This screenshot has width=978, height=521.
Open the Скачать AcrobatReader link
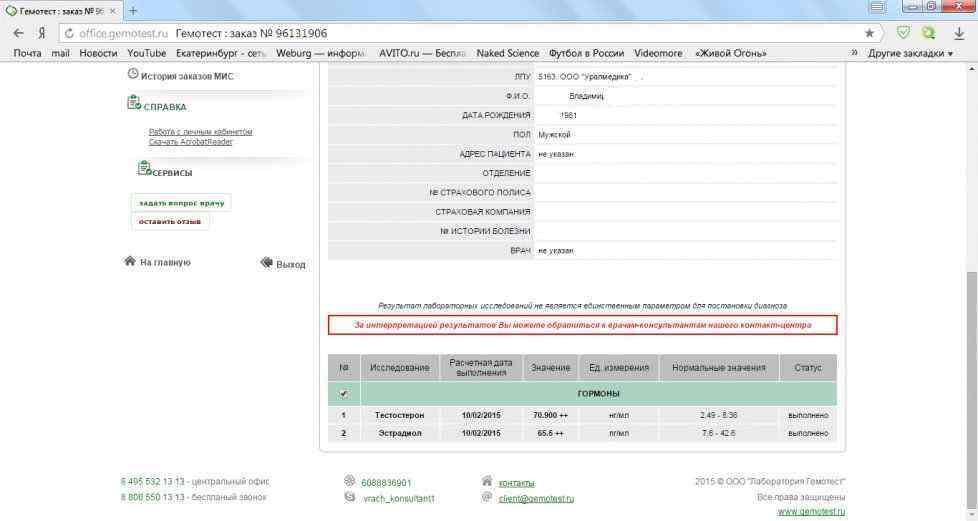[190, 142]
